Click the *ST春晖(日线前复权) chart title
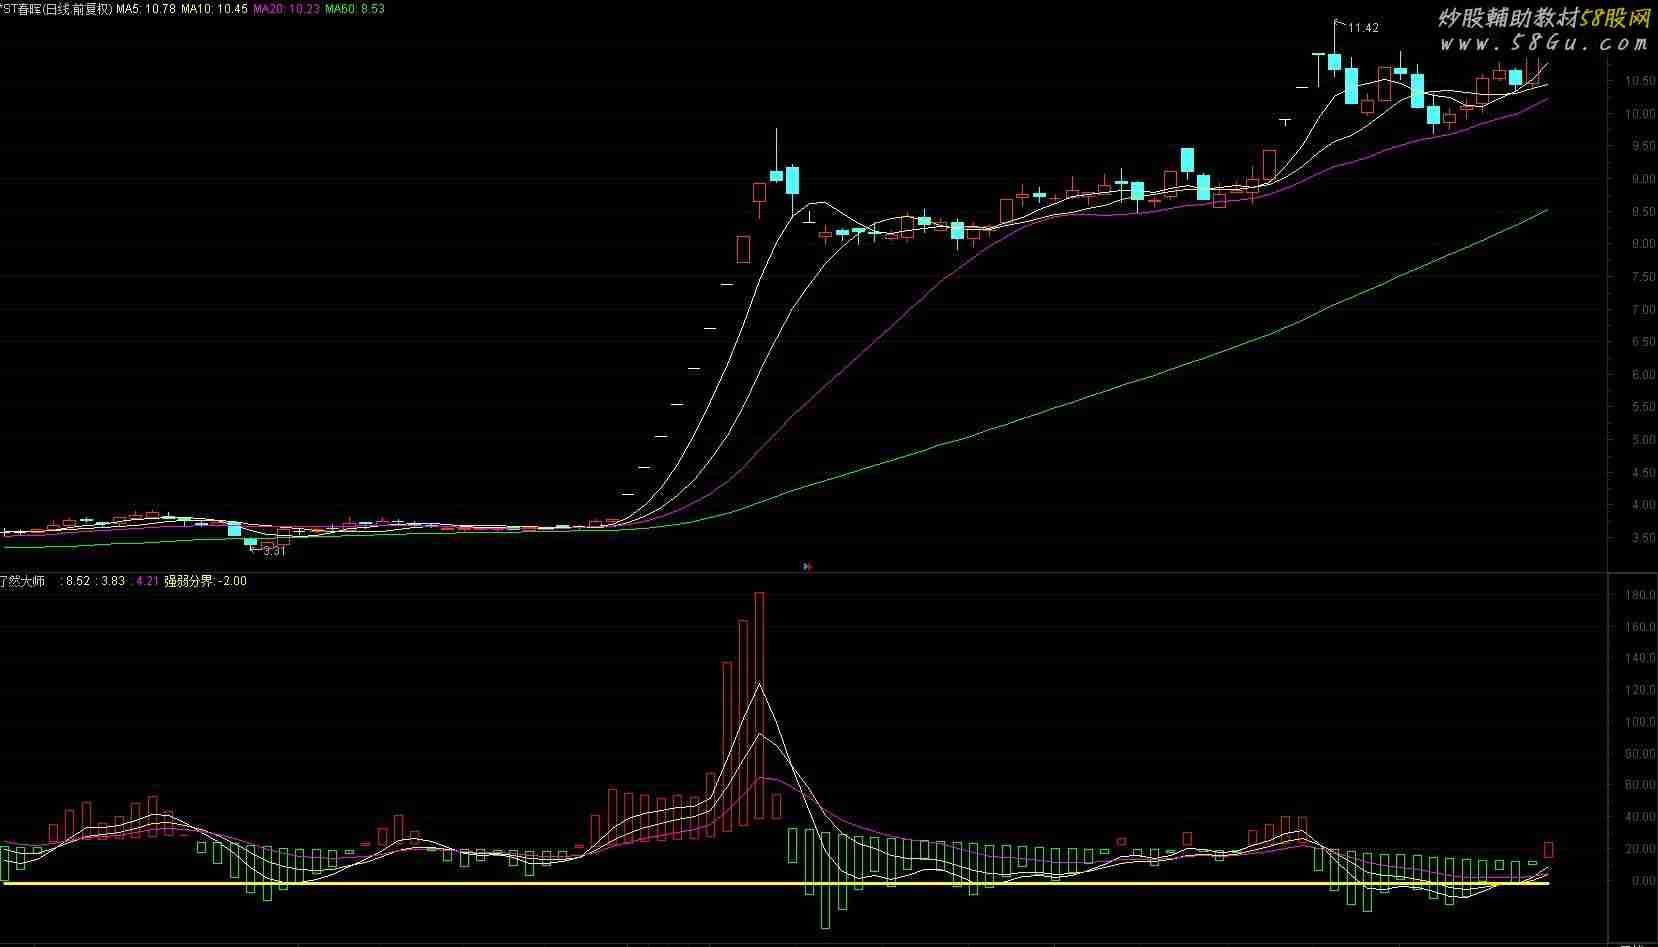Image resolution: width=1658 pixels, height=947 pixels. point(56,8)
